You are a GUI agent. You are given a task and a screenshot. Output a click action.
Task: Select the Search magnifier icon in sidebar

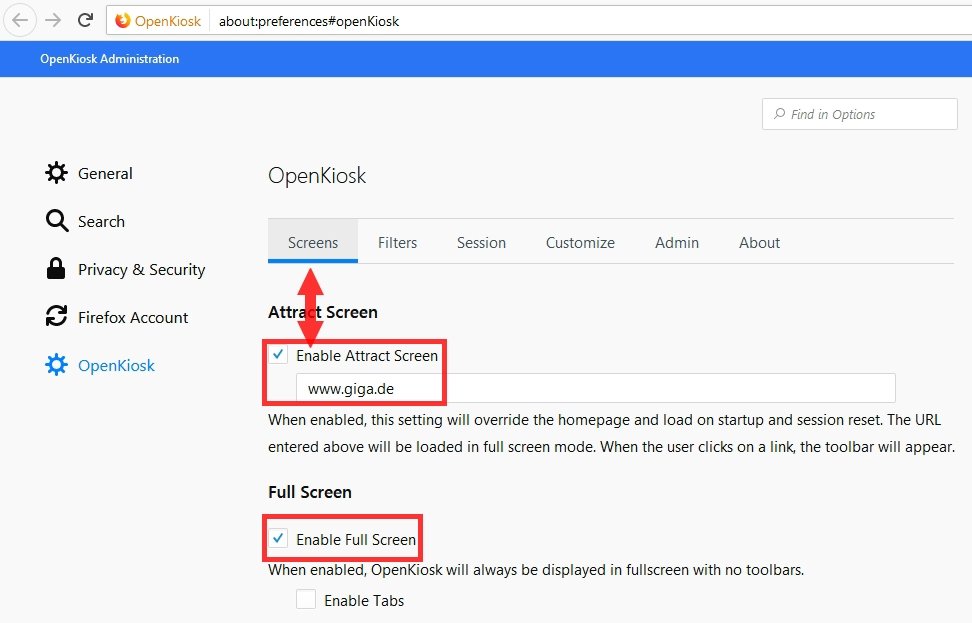[x=55, y=221]
